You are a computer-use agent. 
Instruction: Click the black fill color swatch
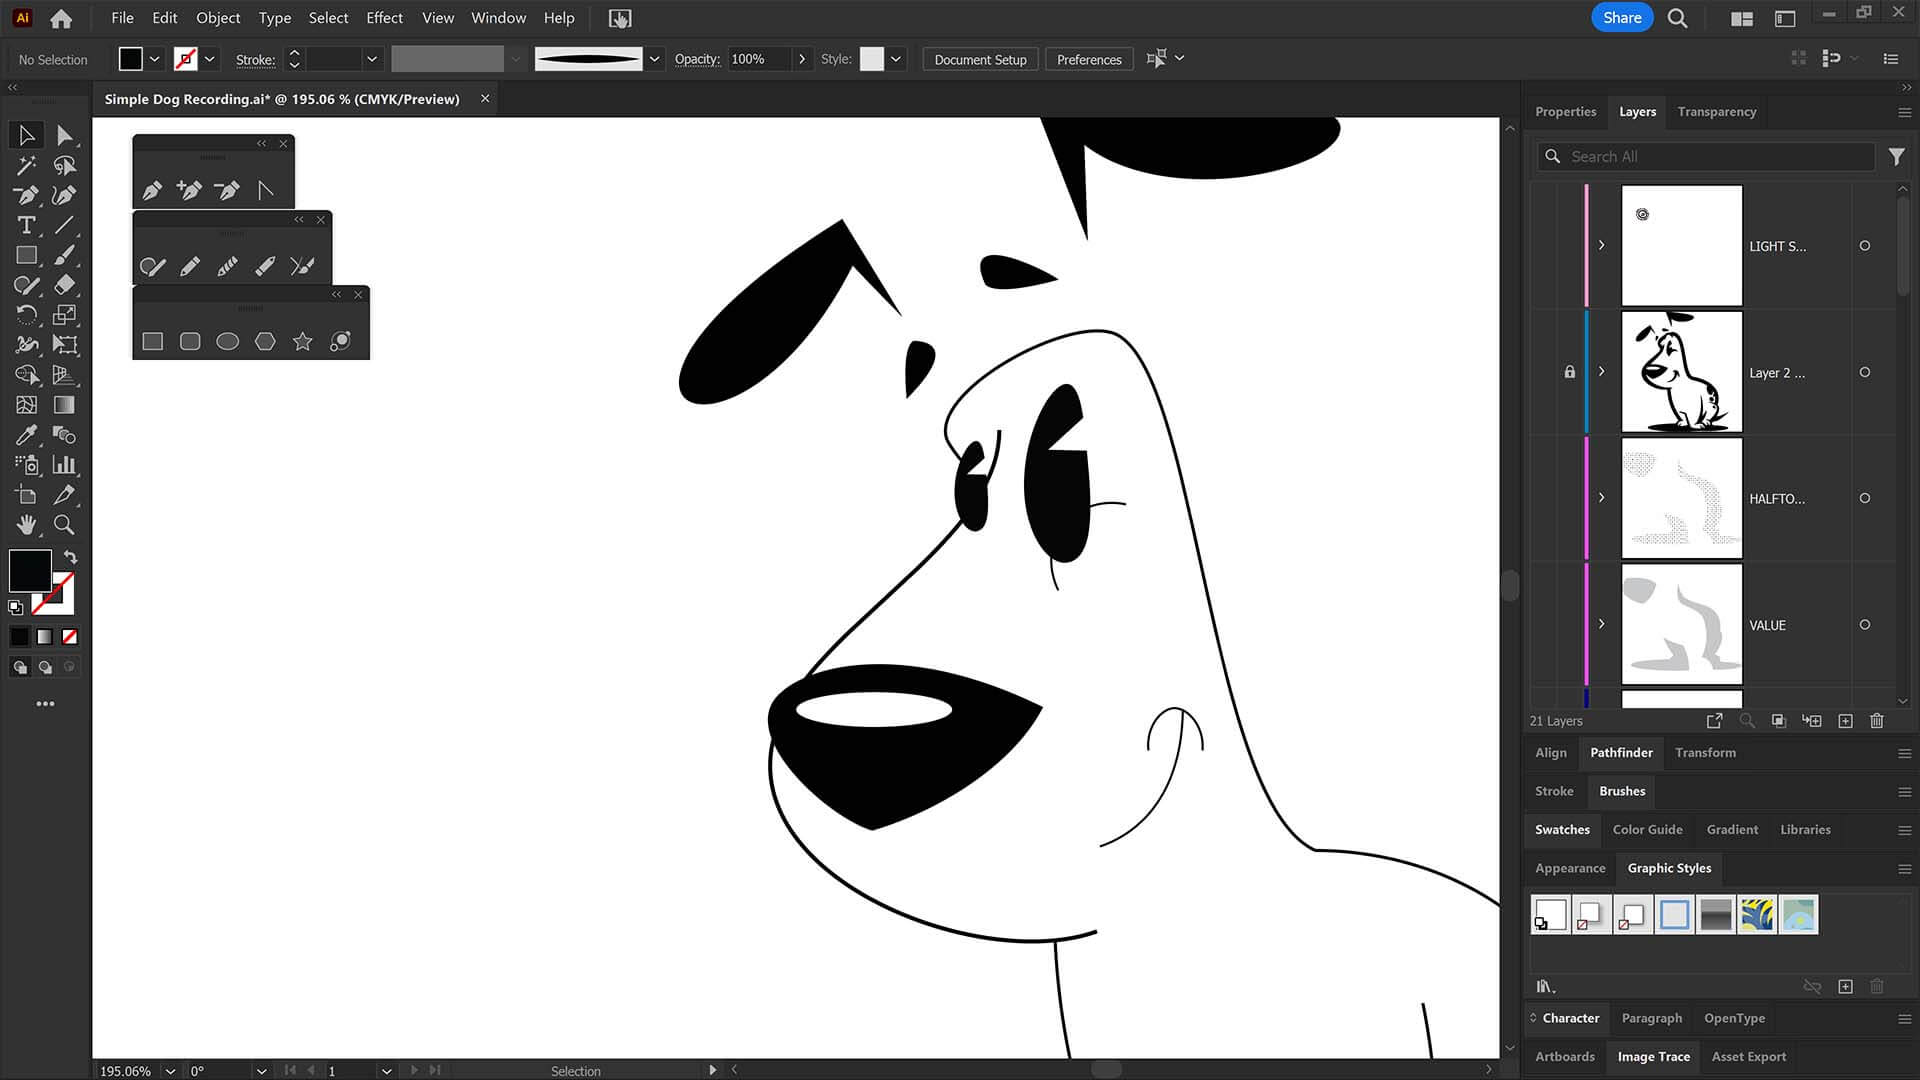[x=30, y=570]
